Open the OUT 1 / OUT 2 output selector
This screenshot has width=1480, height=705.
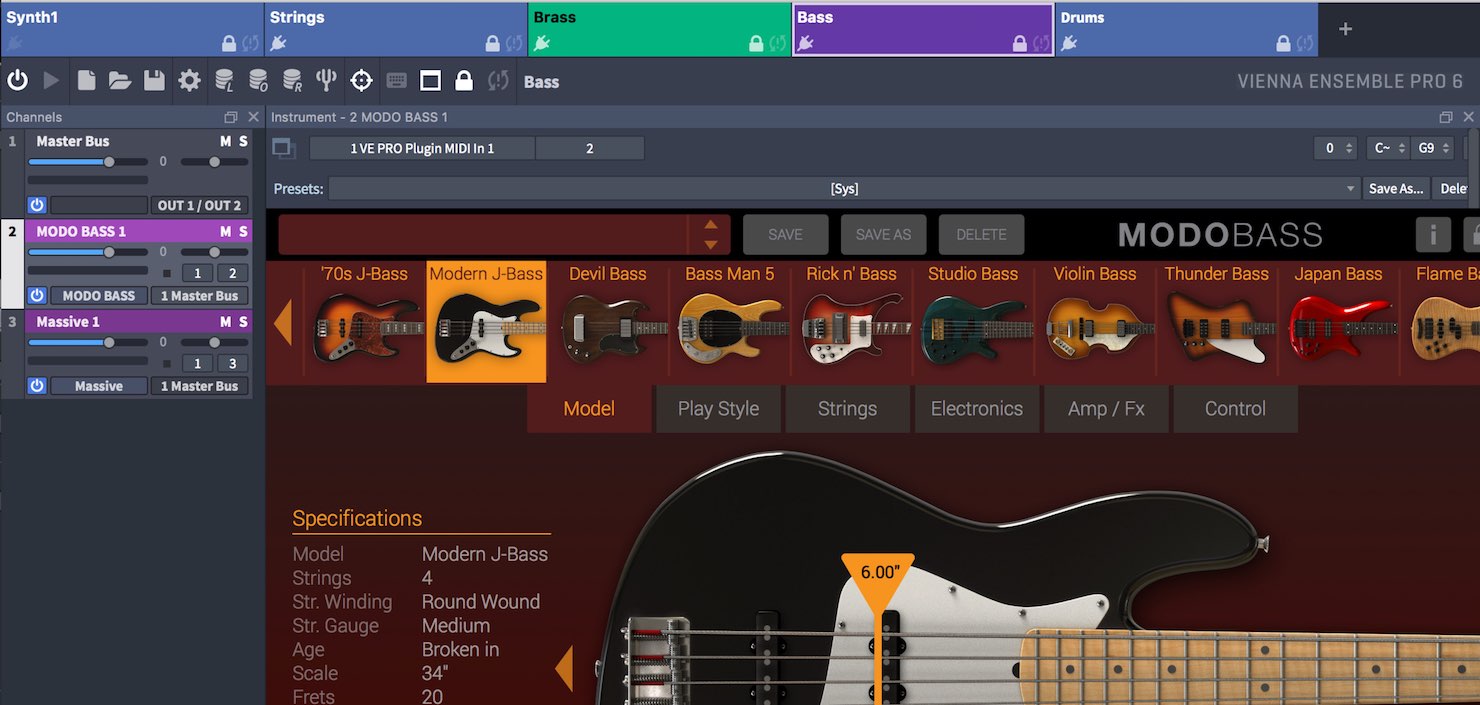(199, 205)
